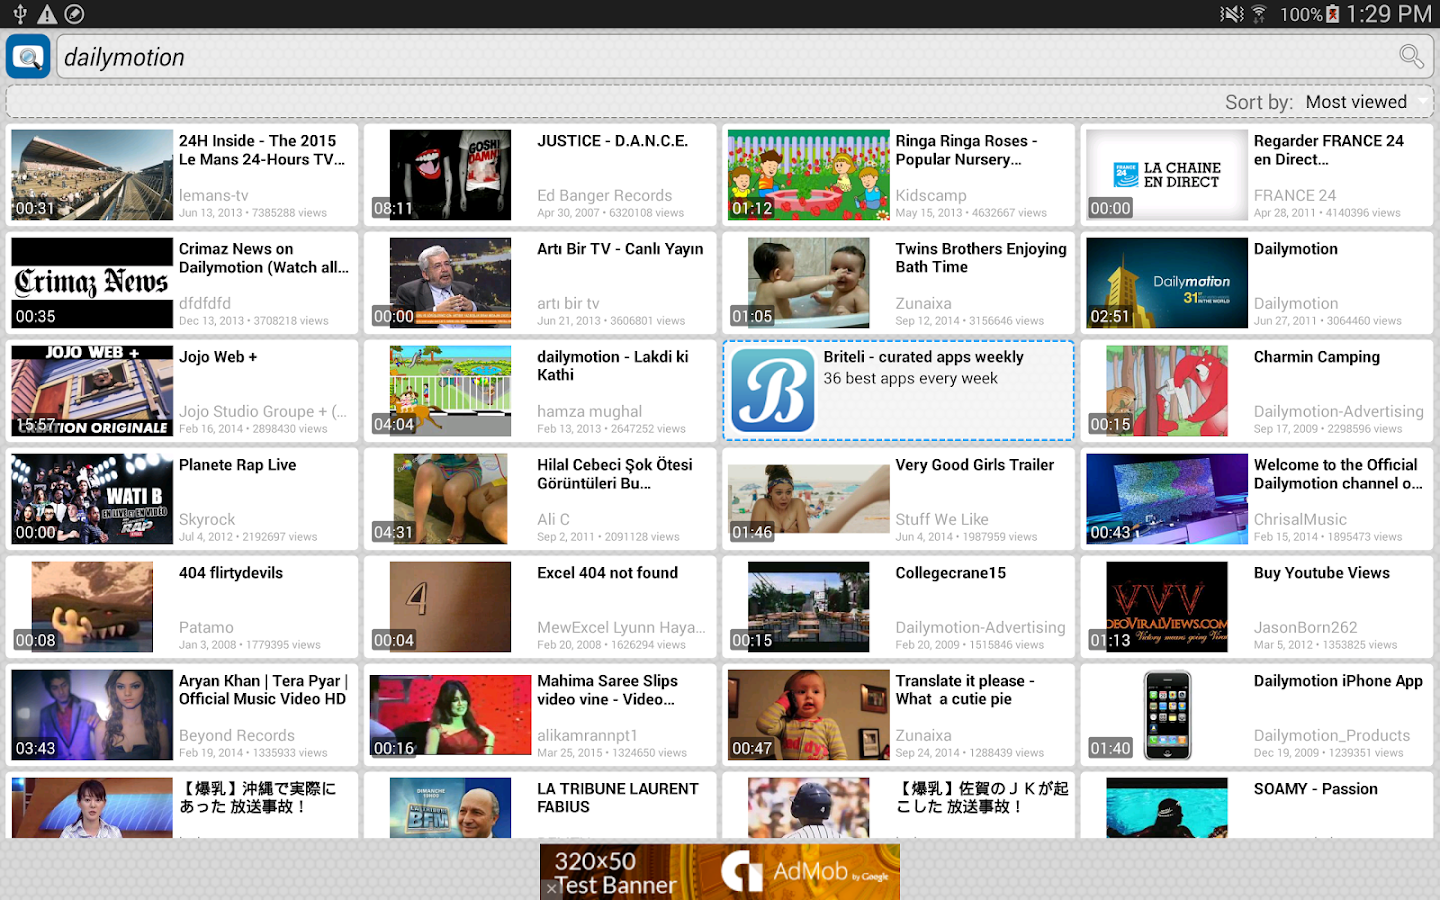Open the Charmin Camping thumbnail
The height and width of the screenshot is (900, 1440).
1167,391
